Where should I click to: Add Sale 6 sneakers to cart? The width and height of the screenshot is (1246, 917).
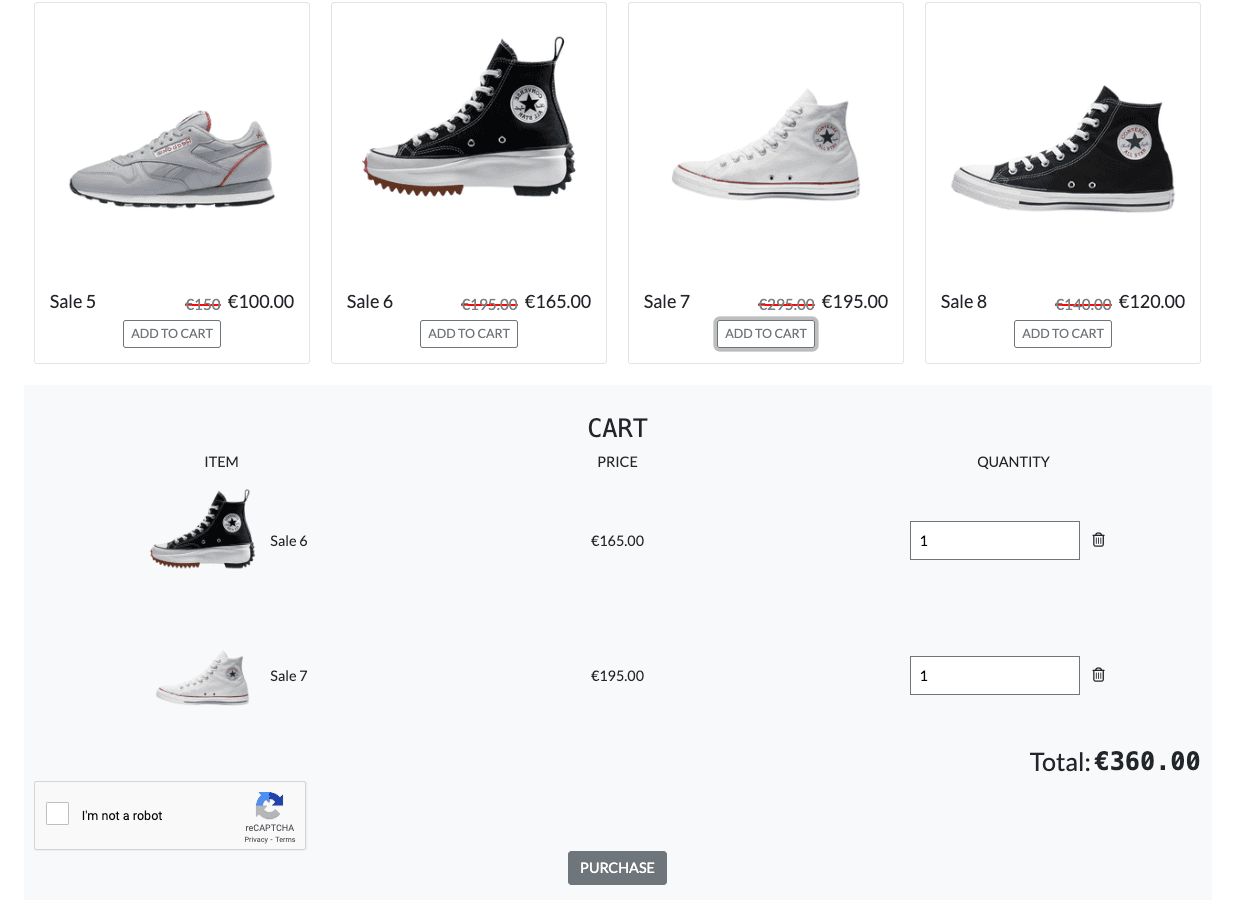[x=468, y=333]
